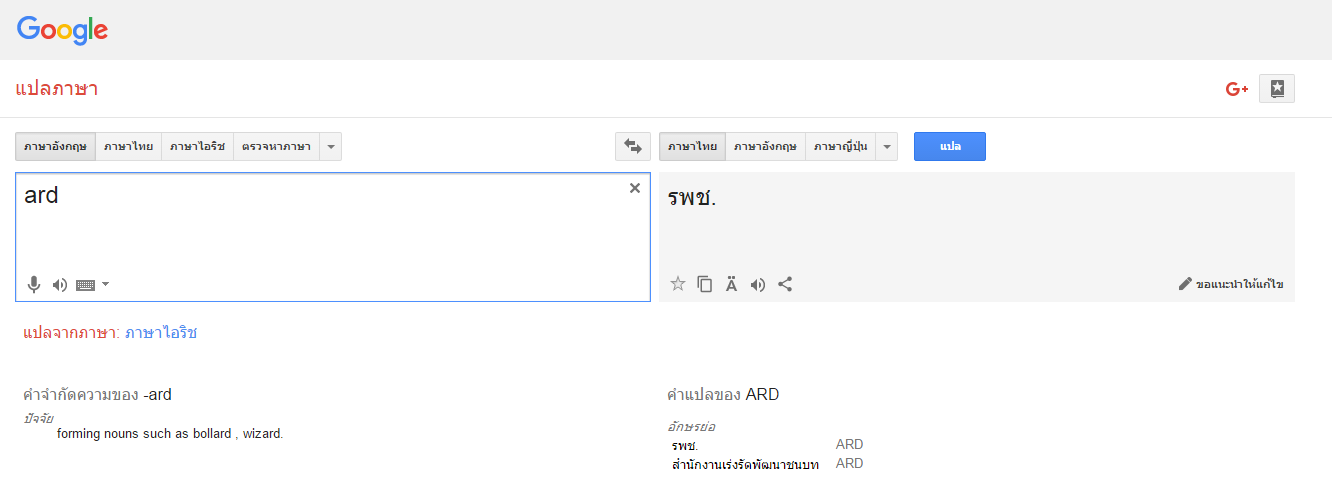Open the Google+ share icon
This screenshot has height=479, width=1332.
click(x=1237, y=89)
